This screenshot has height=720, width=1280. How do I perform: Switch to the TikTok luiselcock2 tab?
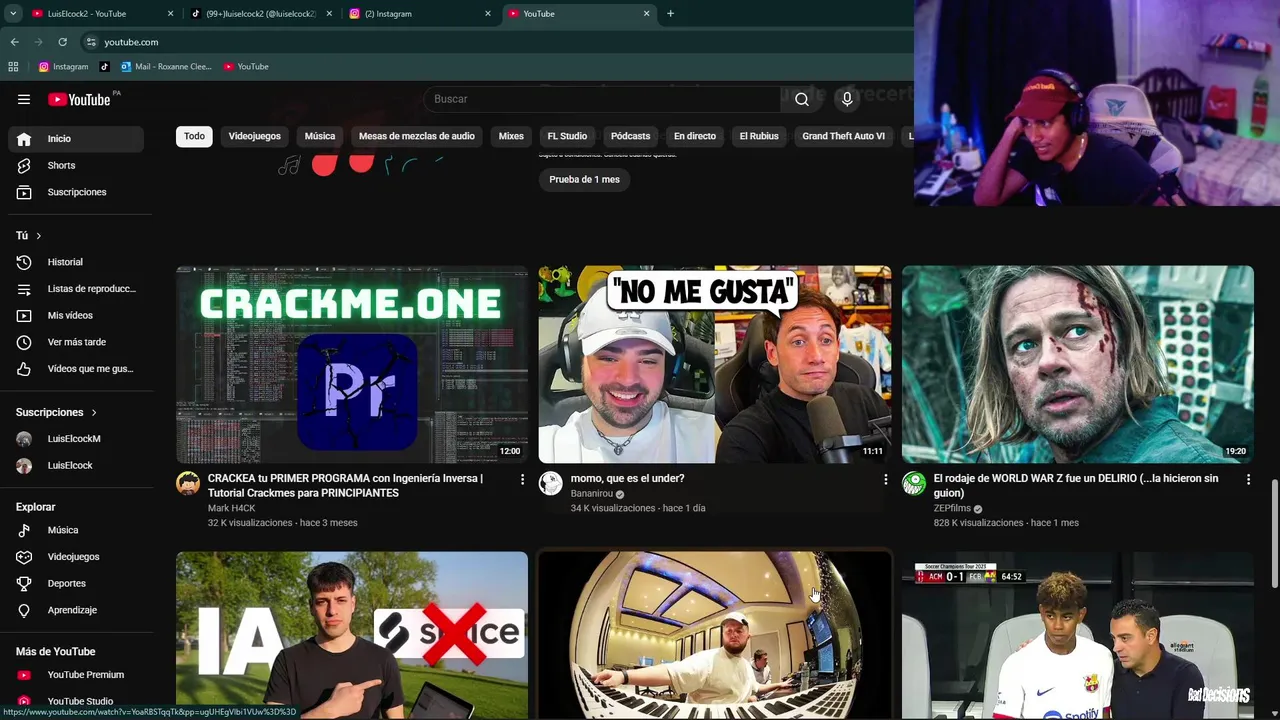coord(260,14)
